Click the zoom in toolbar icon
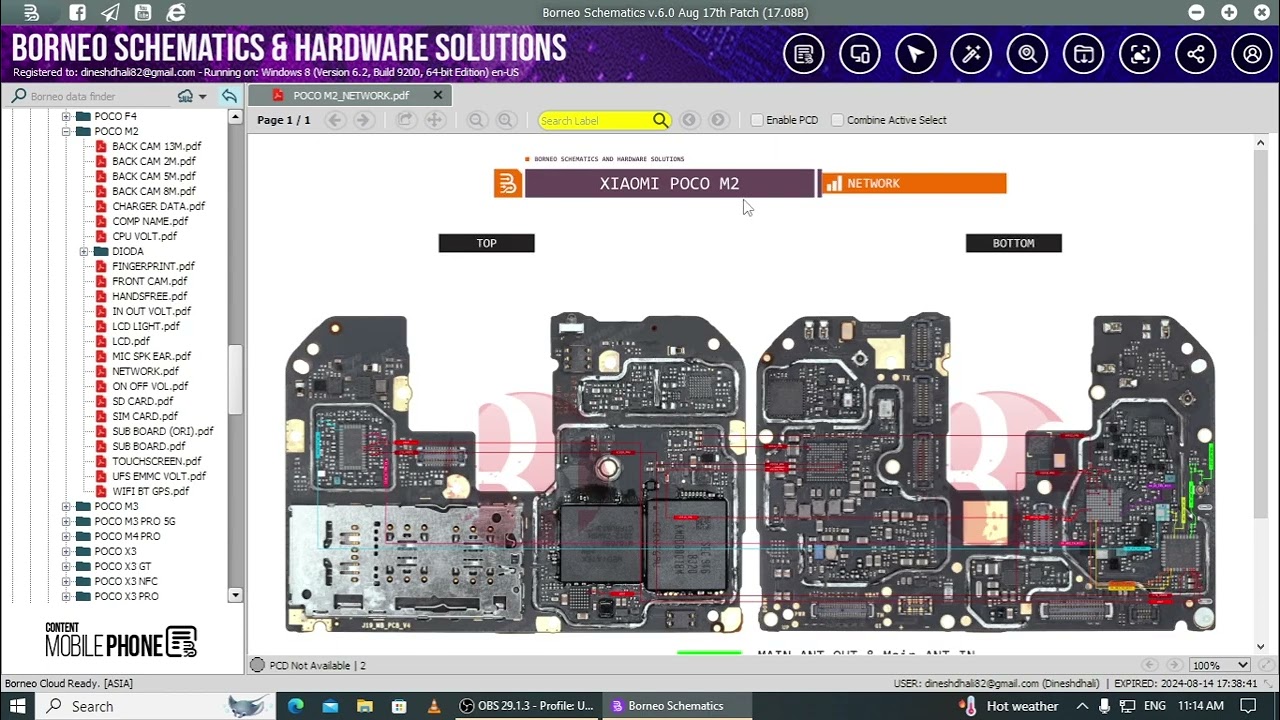 coord(506,120)
